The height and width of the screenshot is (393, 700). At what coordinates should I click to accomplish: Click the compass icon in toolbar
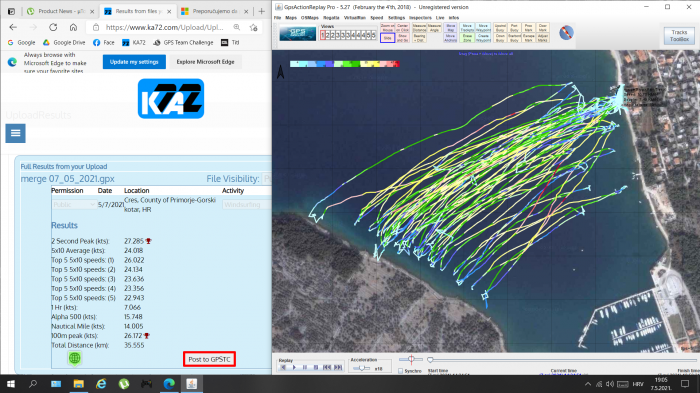click(x=566, y=33)
